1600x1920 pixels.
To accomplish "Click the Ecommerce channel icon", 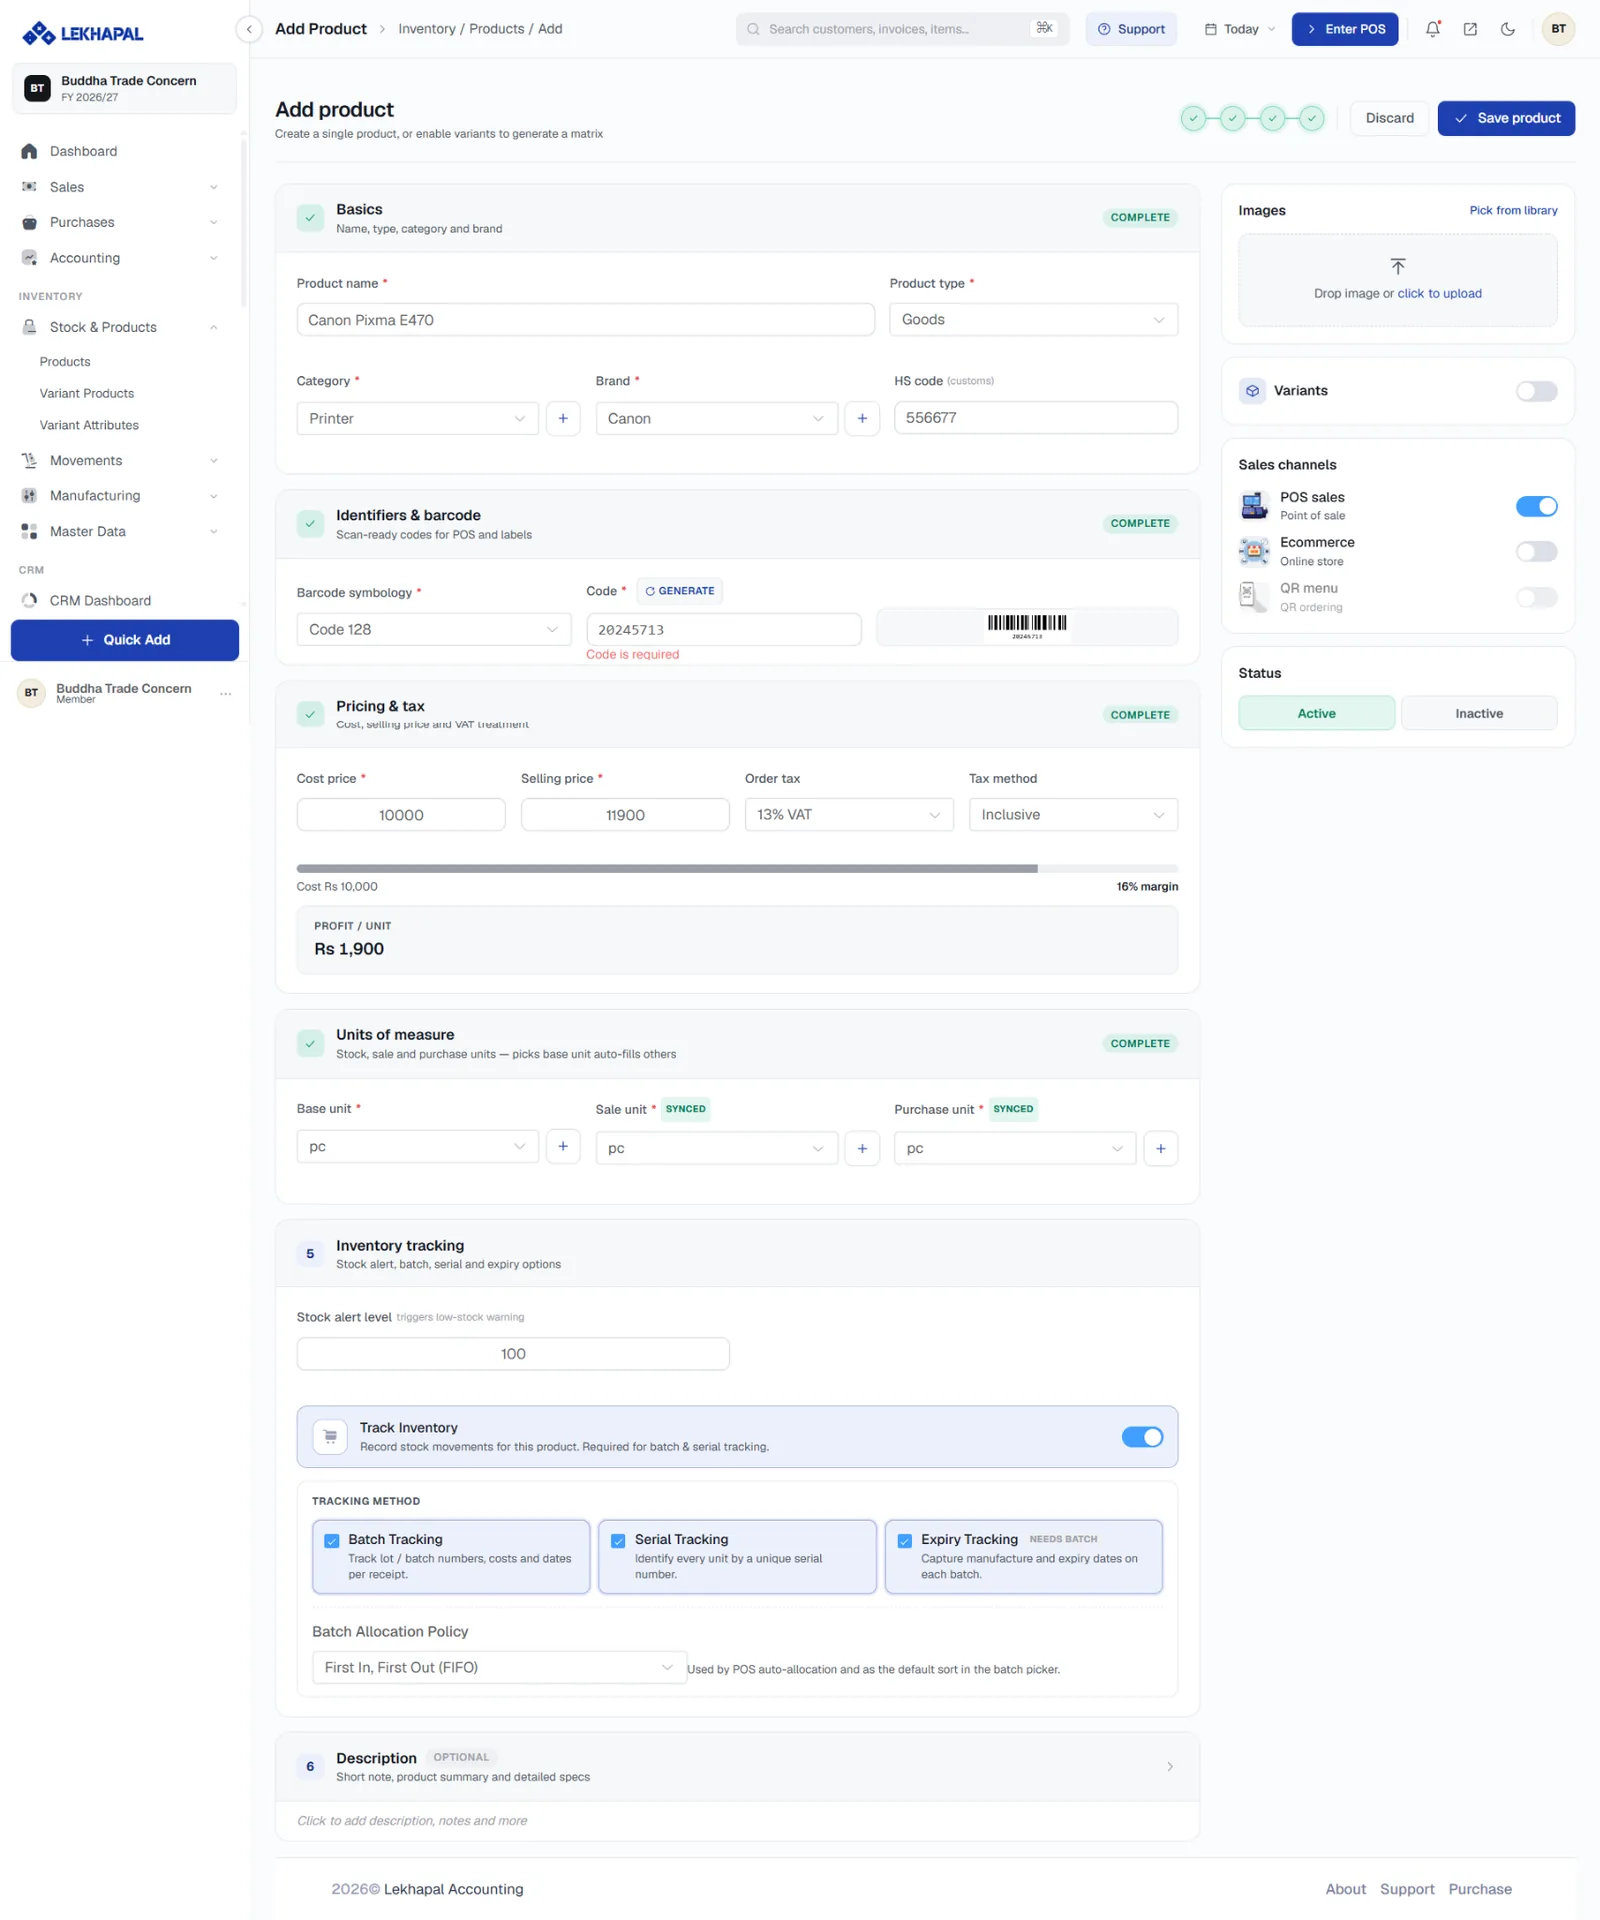I will pyautogui.click(x=1254, y=551).
